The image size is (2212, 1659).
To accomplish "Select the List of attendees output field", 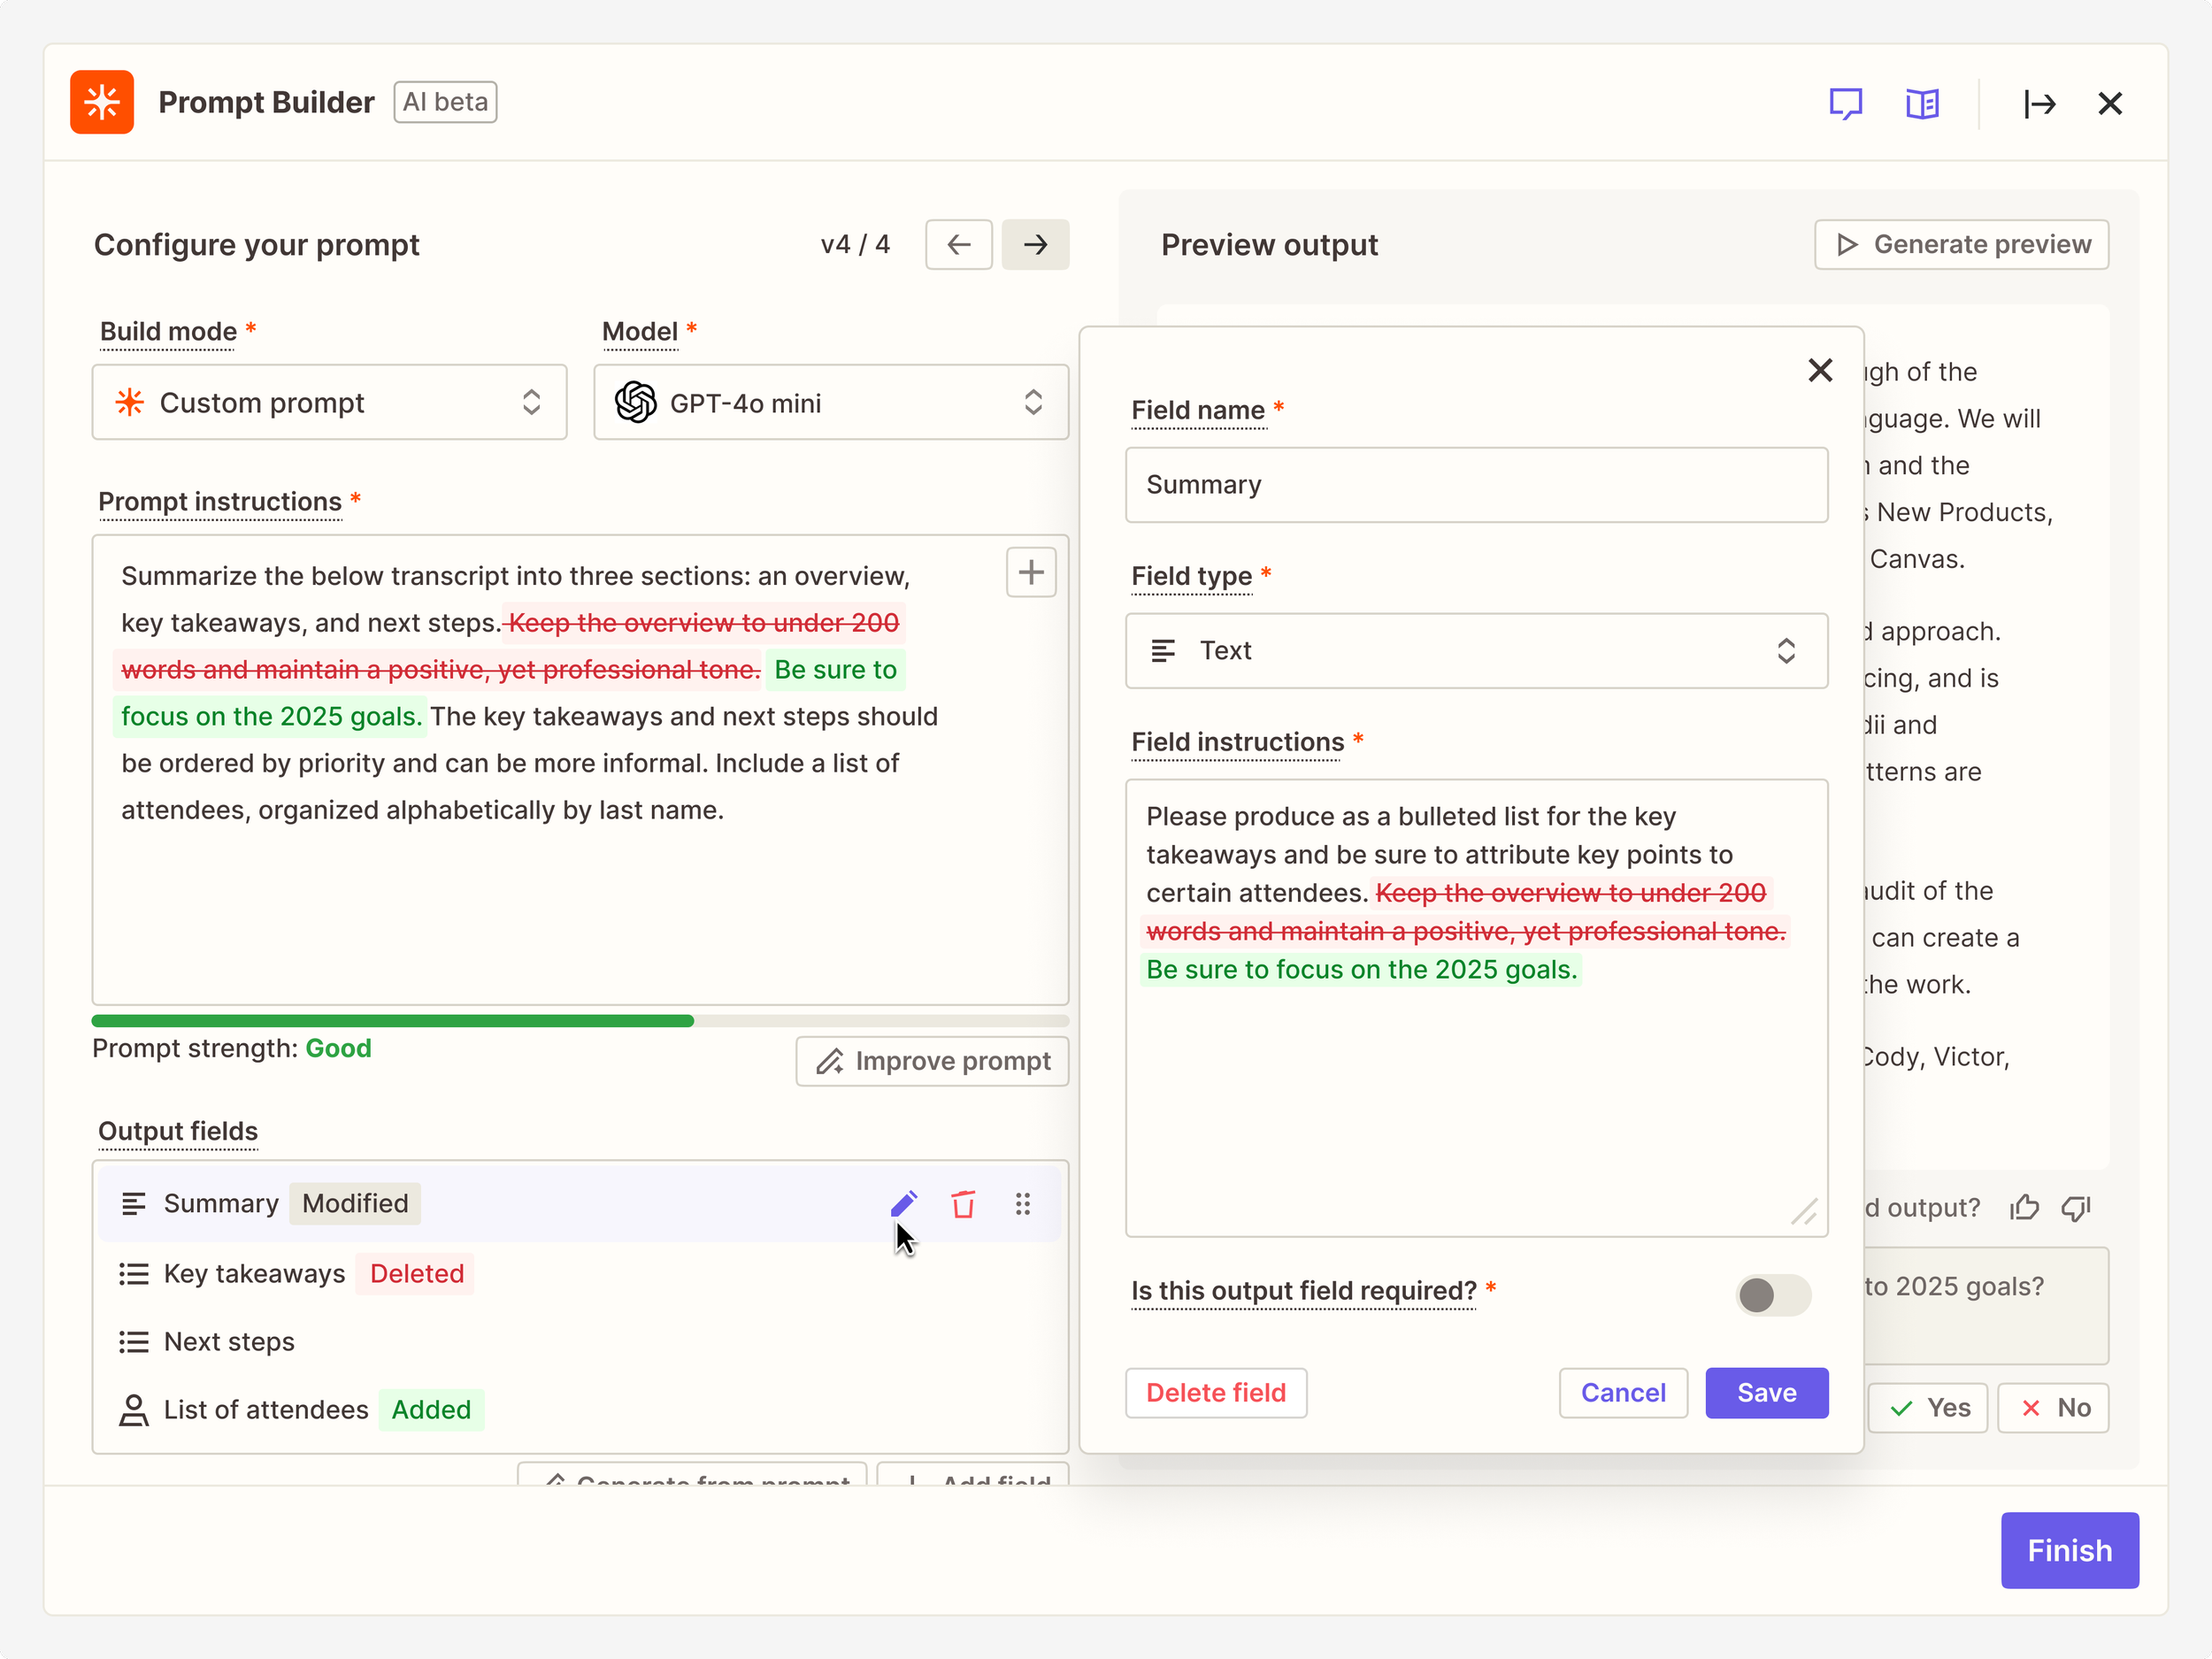I will [x=266, y=1410].
